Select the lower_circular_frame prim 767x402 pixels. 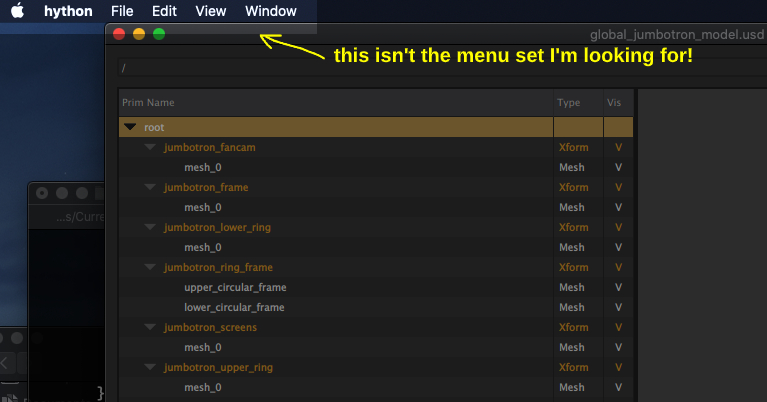pos(234,307)
